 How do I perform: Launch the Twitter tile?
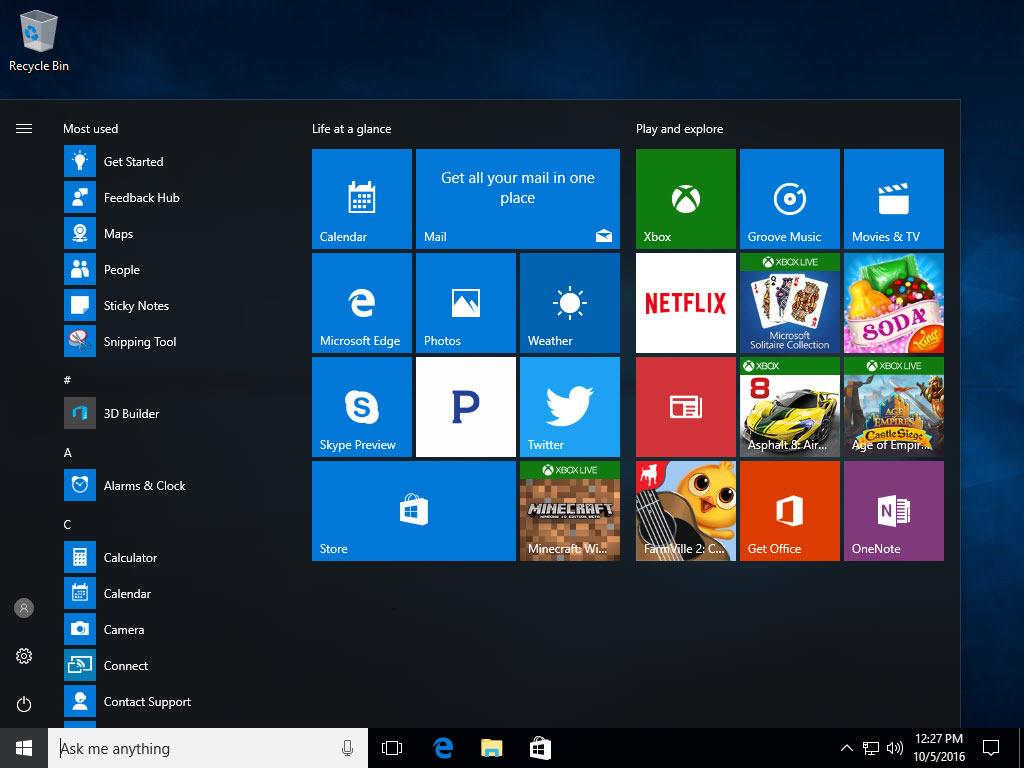tap(570, 407)
